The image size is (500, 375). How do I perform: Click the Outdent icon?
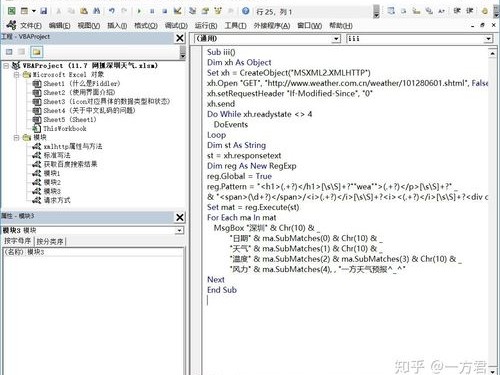pyautogui.click(x=470, y=11)
